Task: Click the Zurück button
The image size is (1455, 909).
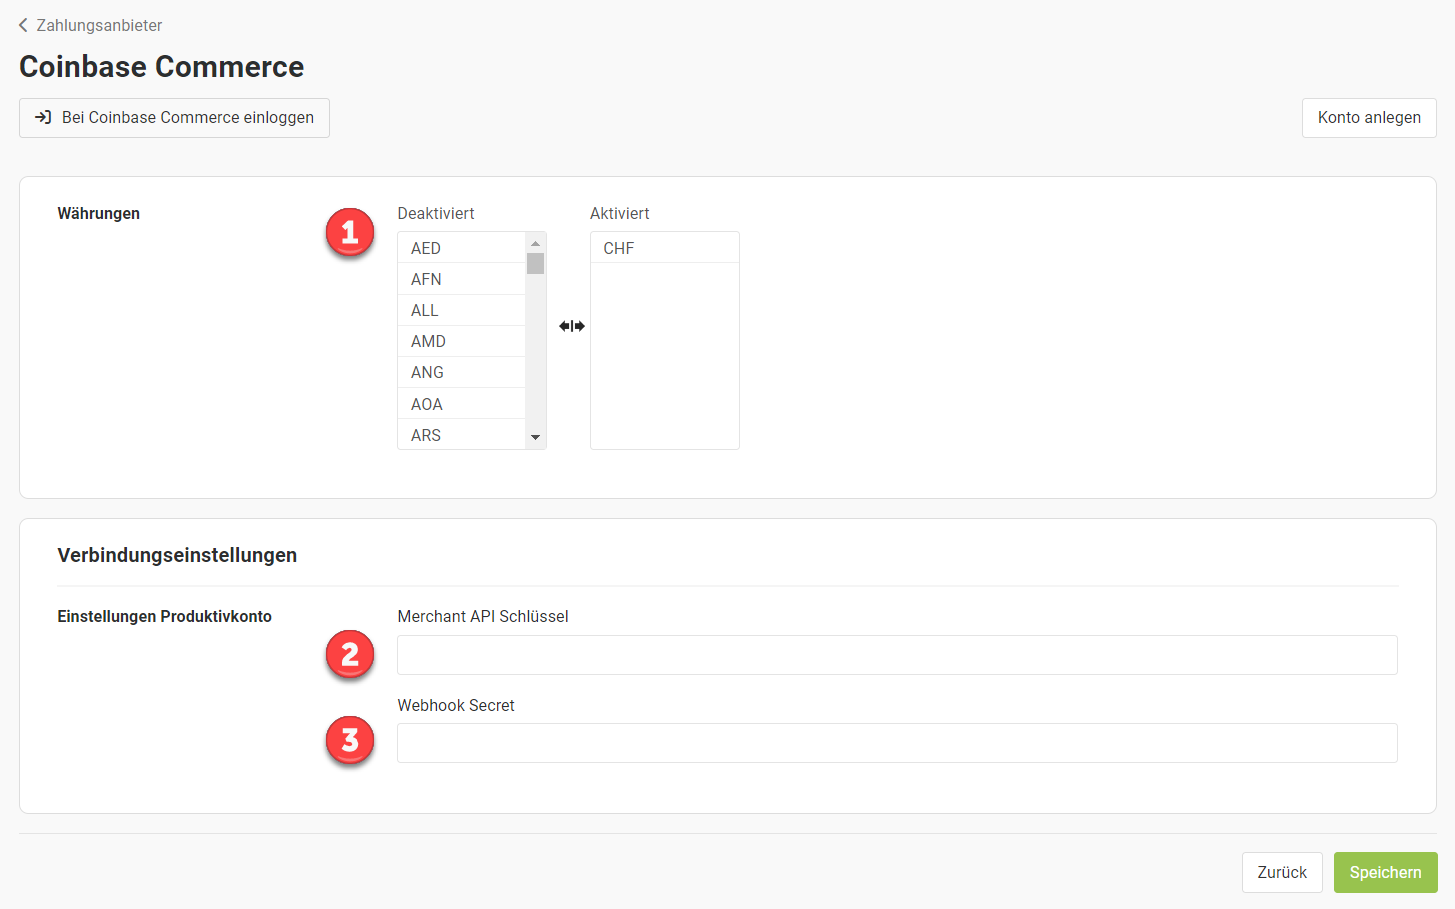Action: coord(1282,872)
